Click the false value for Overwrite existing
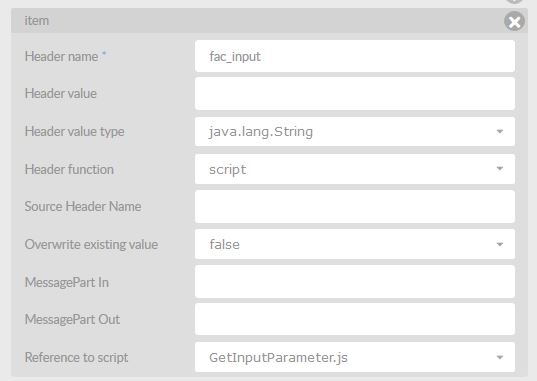This screenshot has width=537, height=381. coord(224,244)
